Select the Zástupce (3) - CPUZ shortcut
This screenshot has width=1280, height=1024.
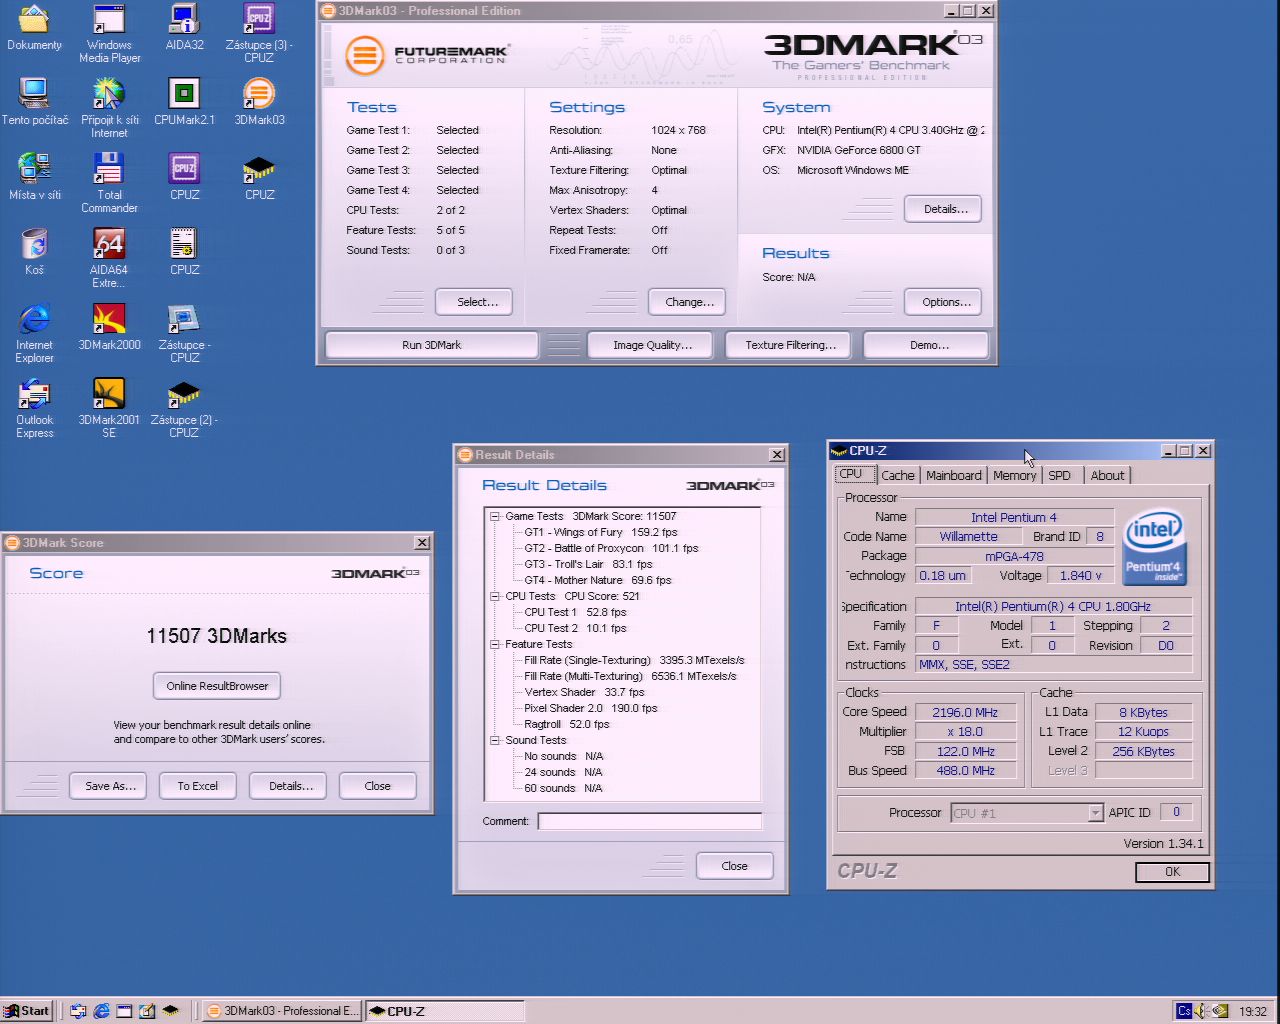[259, 33]
